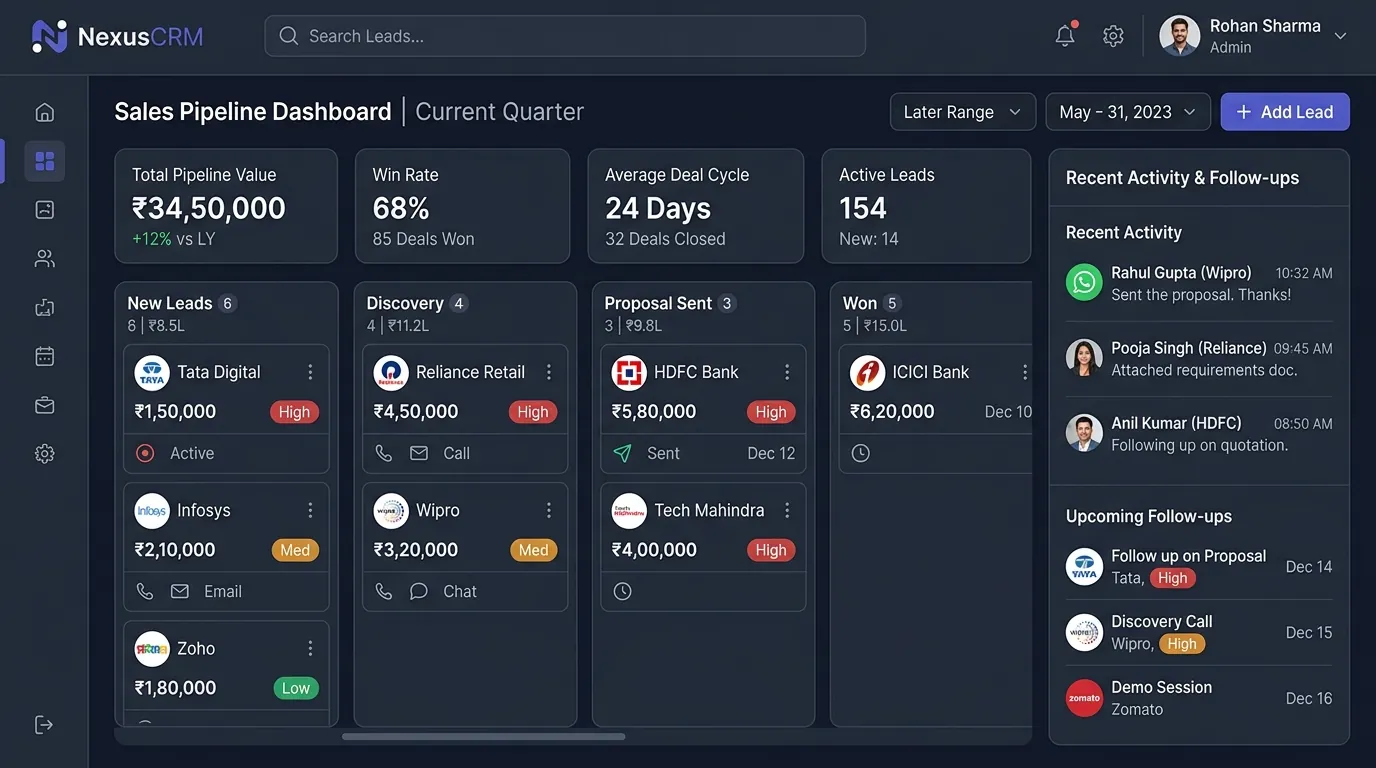The image size is (1376, 768).
Task: Click phone icon on Wipro card
Action: [384, 591]
